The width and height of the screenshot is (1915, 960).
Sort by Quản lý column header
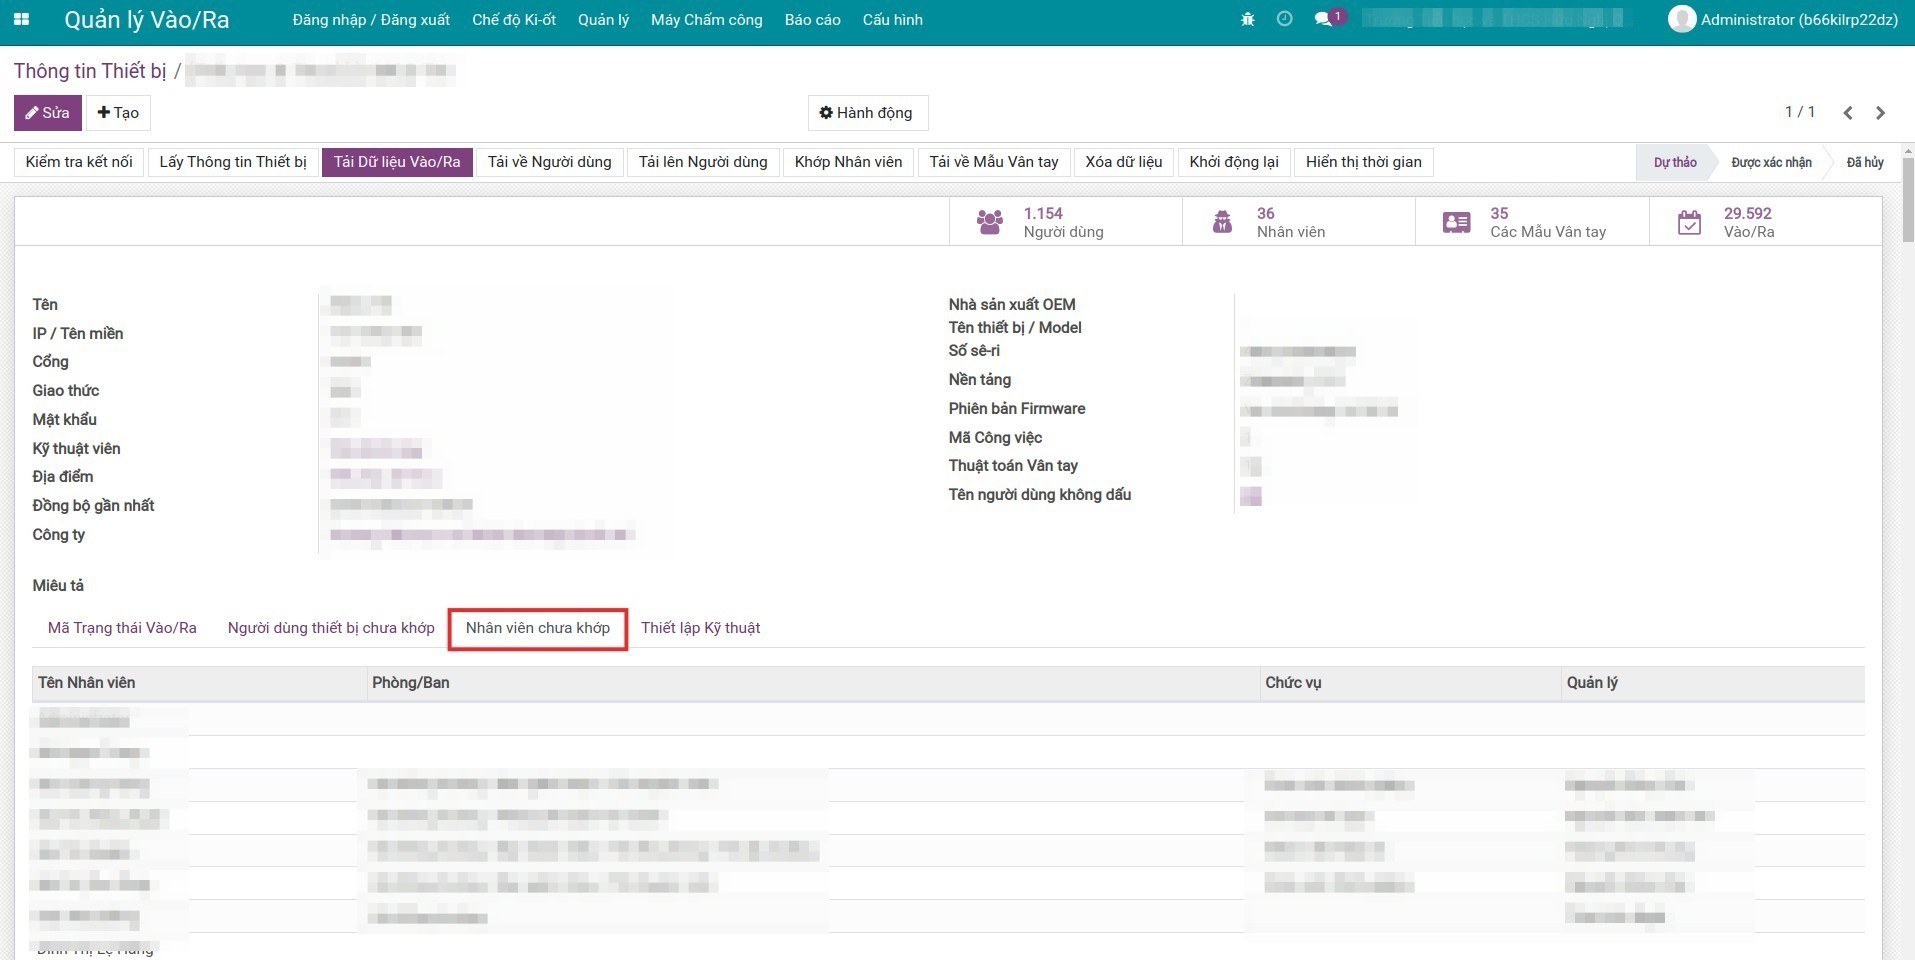pos(1713,683)
